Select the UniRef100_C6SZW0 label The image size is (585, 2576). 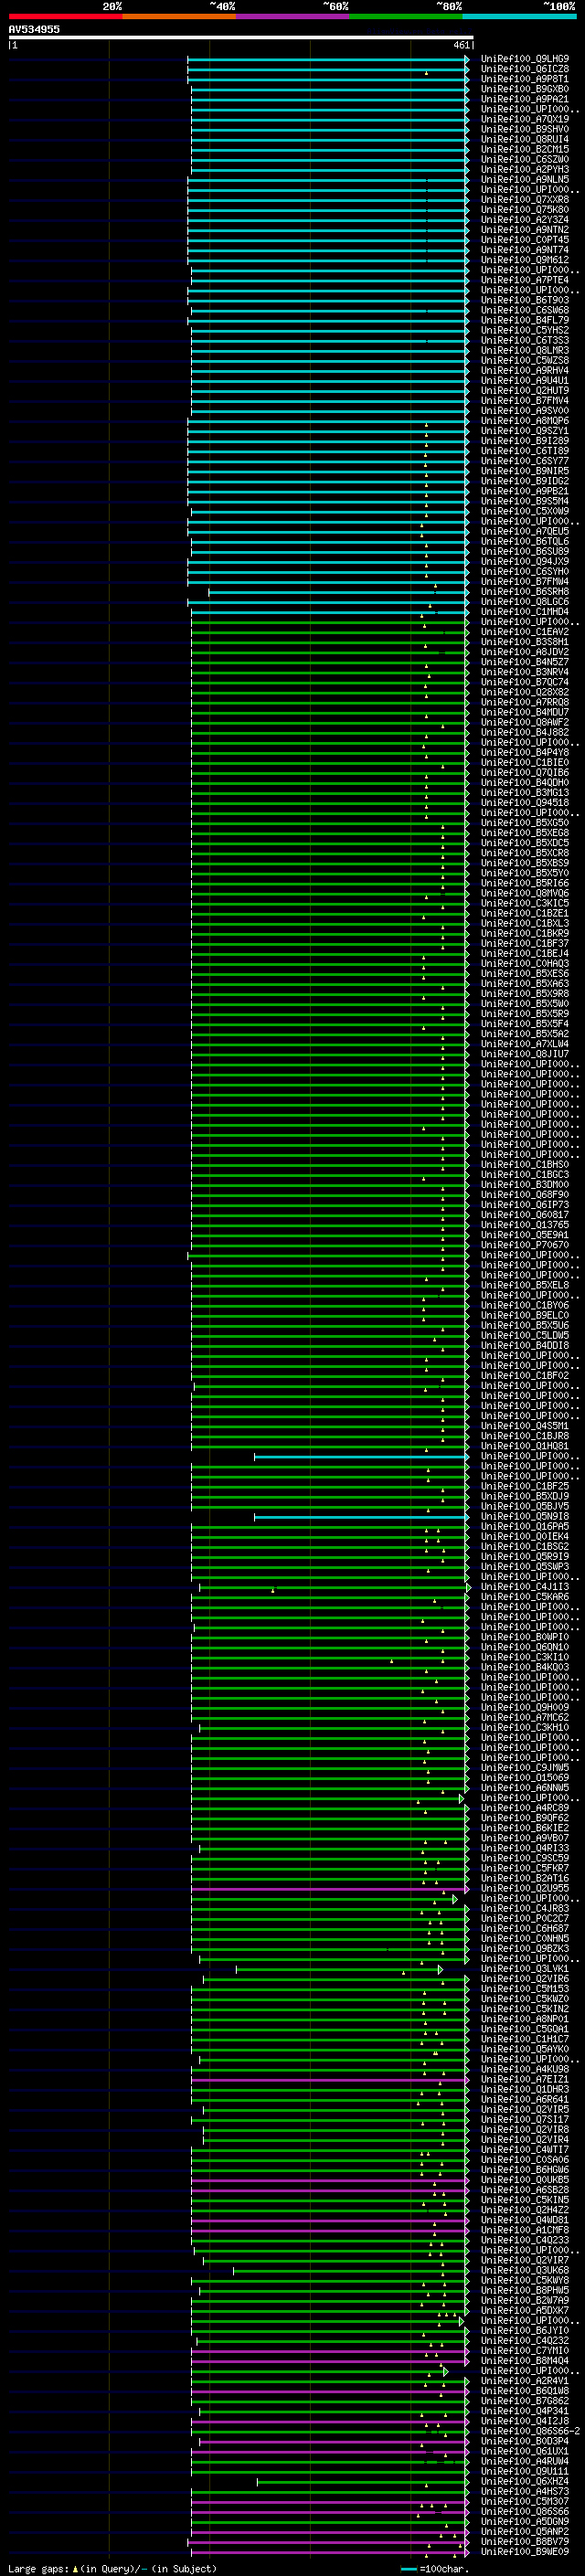coord(525,159)
